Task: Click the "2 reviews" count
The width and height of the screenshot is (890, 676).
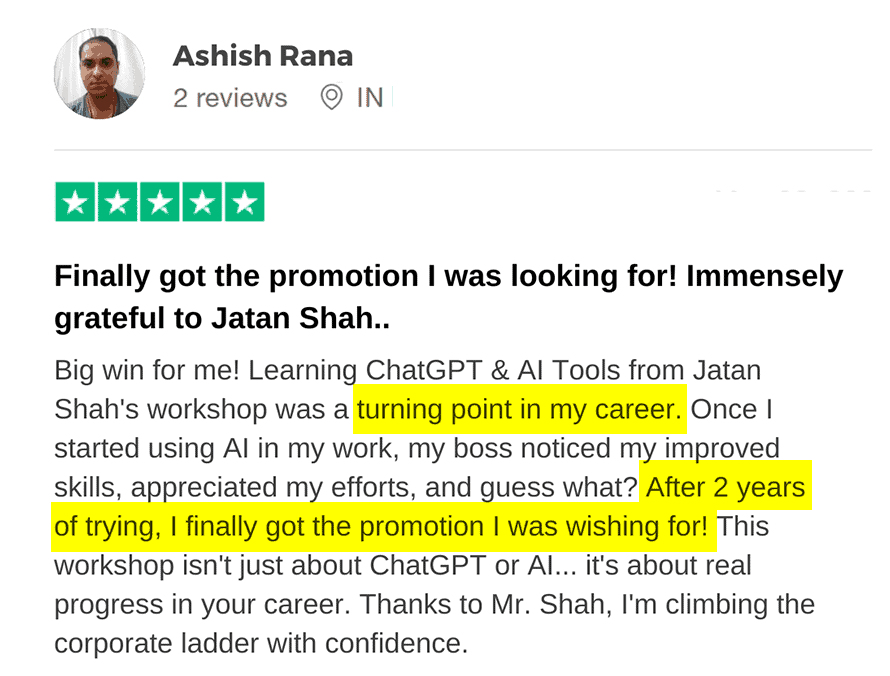Action: pyautogui.click(x=230, y=98)
